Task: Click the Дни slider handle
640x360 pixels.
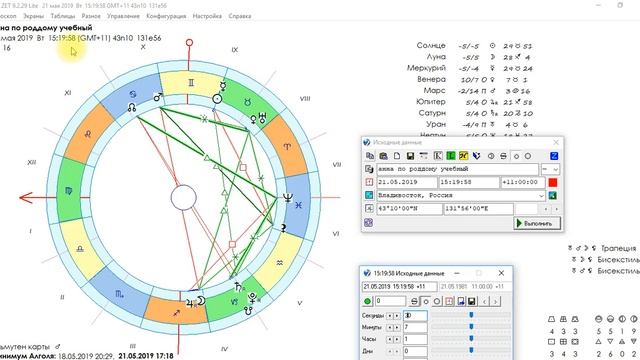Action: coord(471,350)
